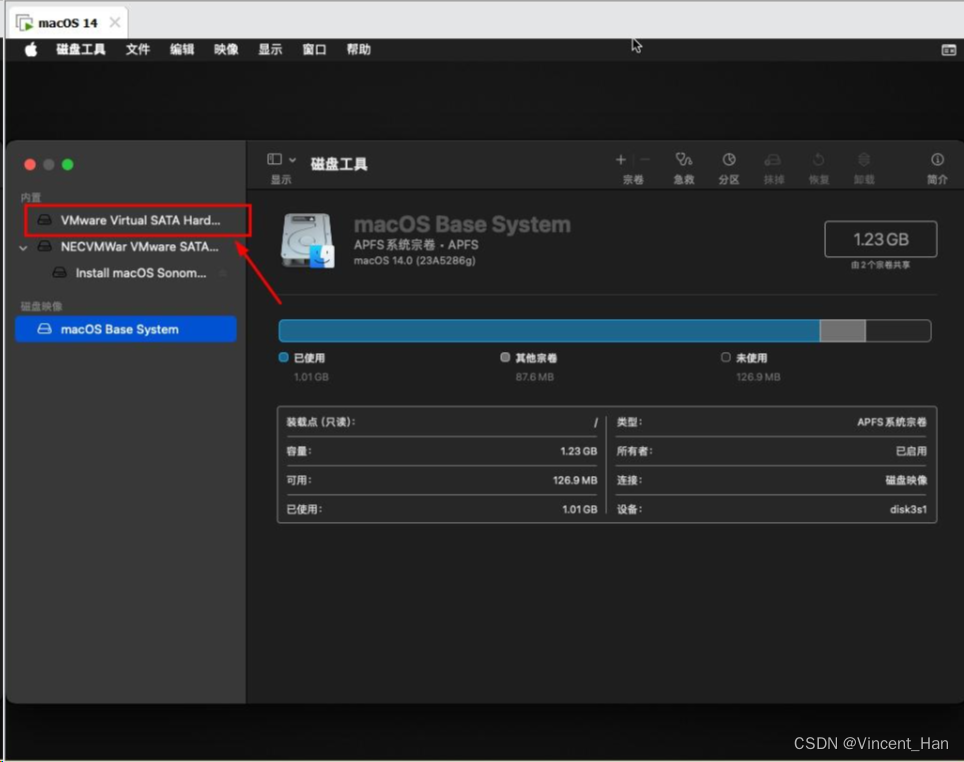Click the green zoom window button
This screenshot has width=964, height=762.
[68, 165]
